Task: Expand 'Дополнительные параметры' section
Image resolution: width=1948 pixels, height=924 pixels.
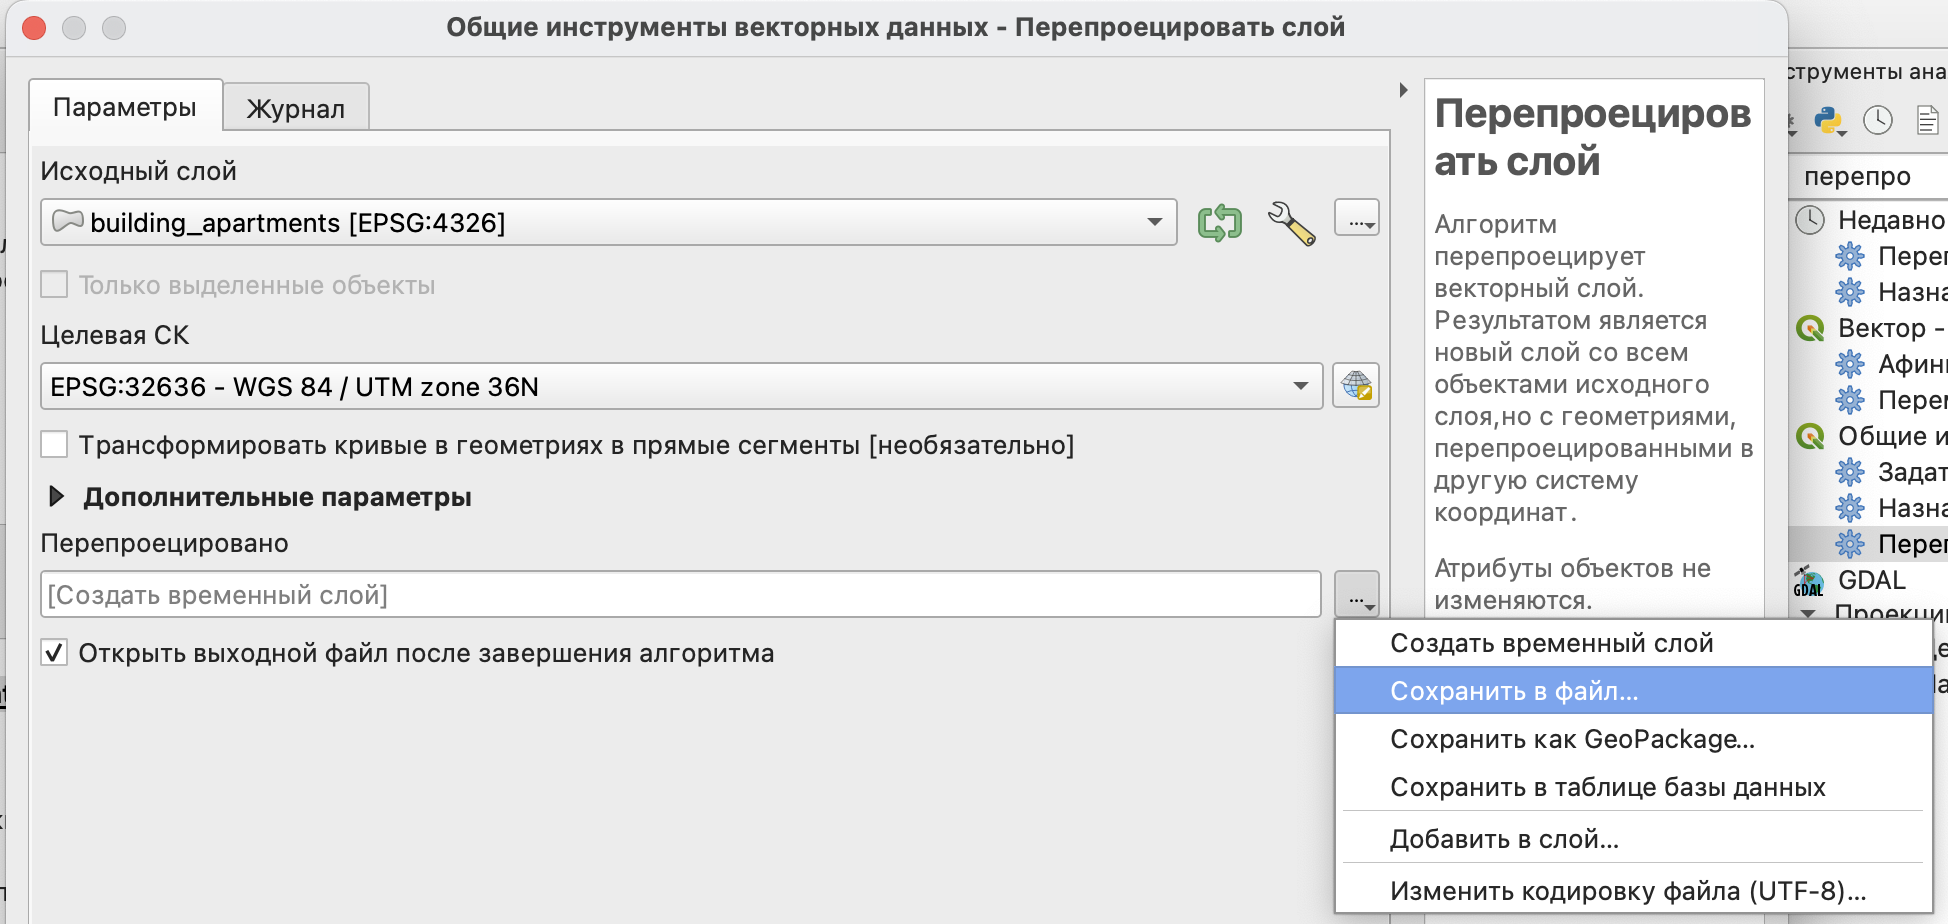Action: pyautogui.click(x=58, y=497)
